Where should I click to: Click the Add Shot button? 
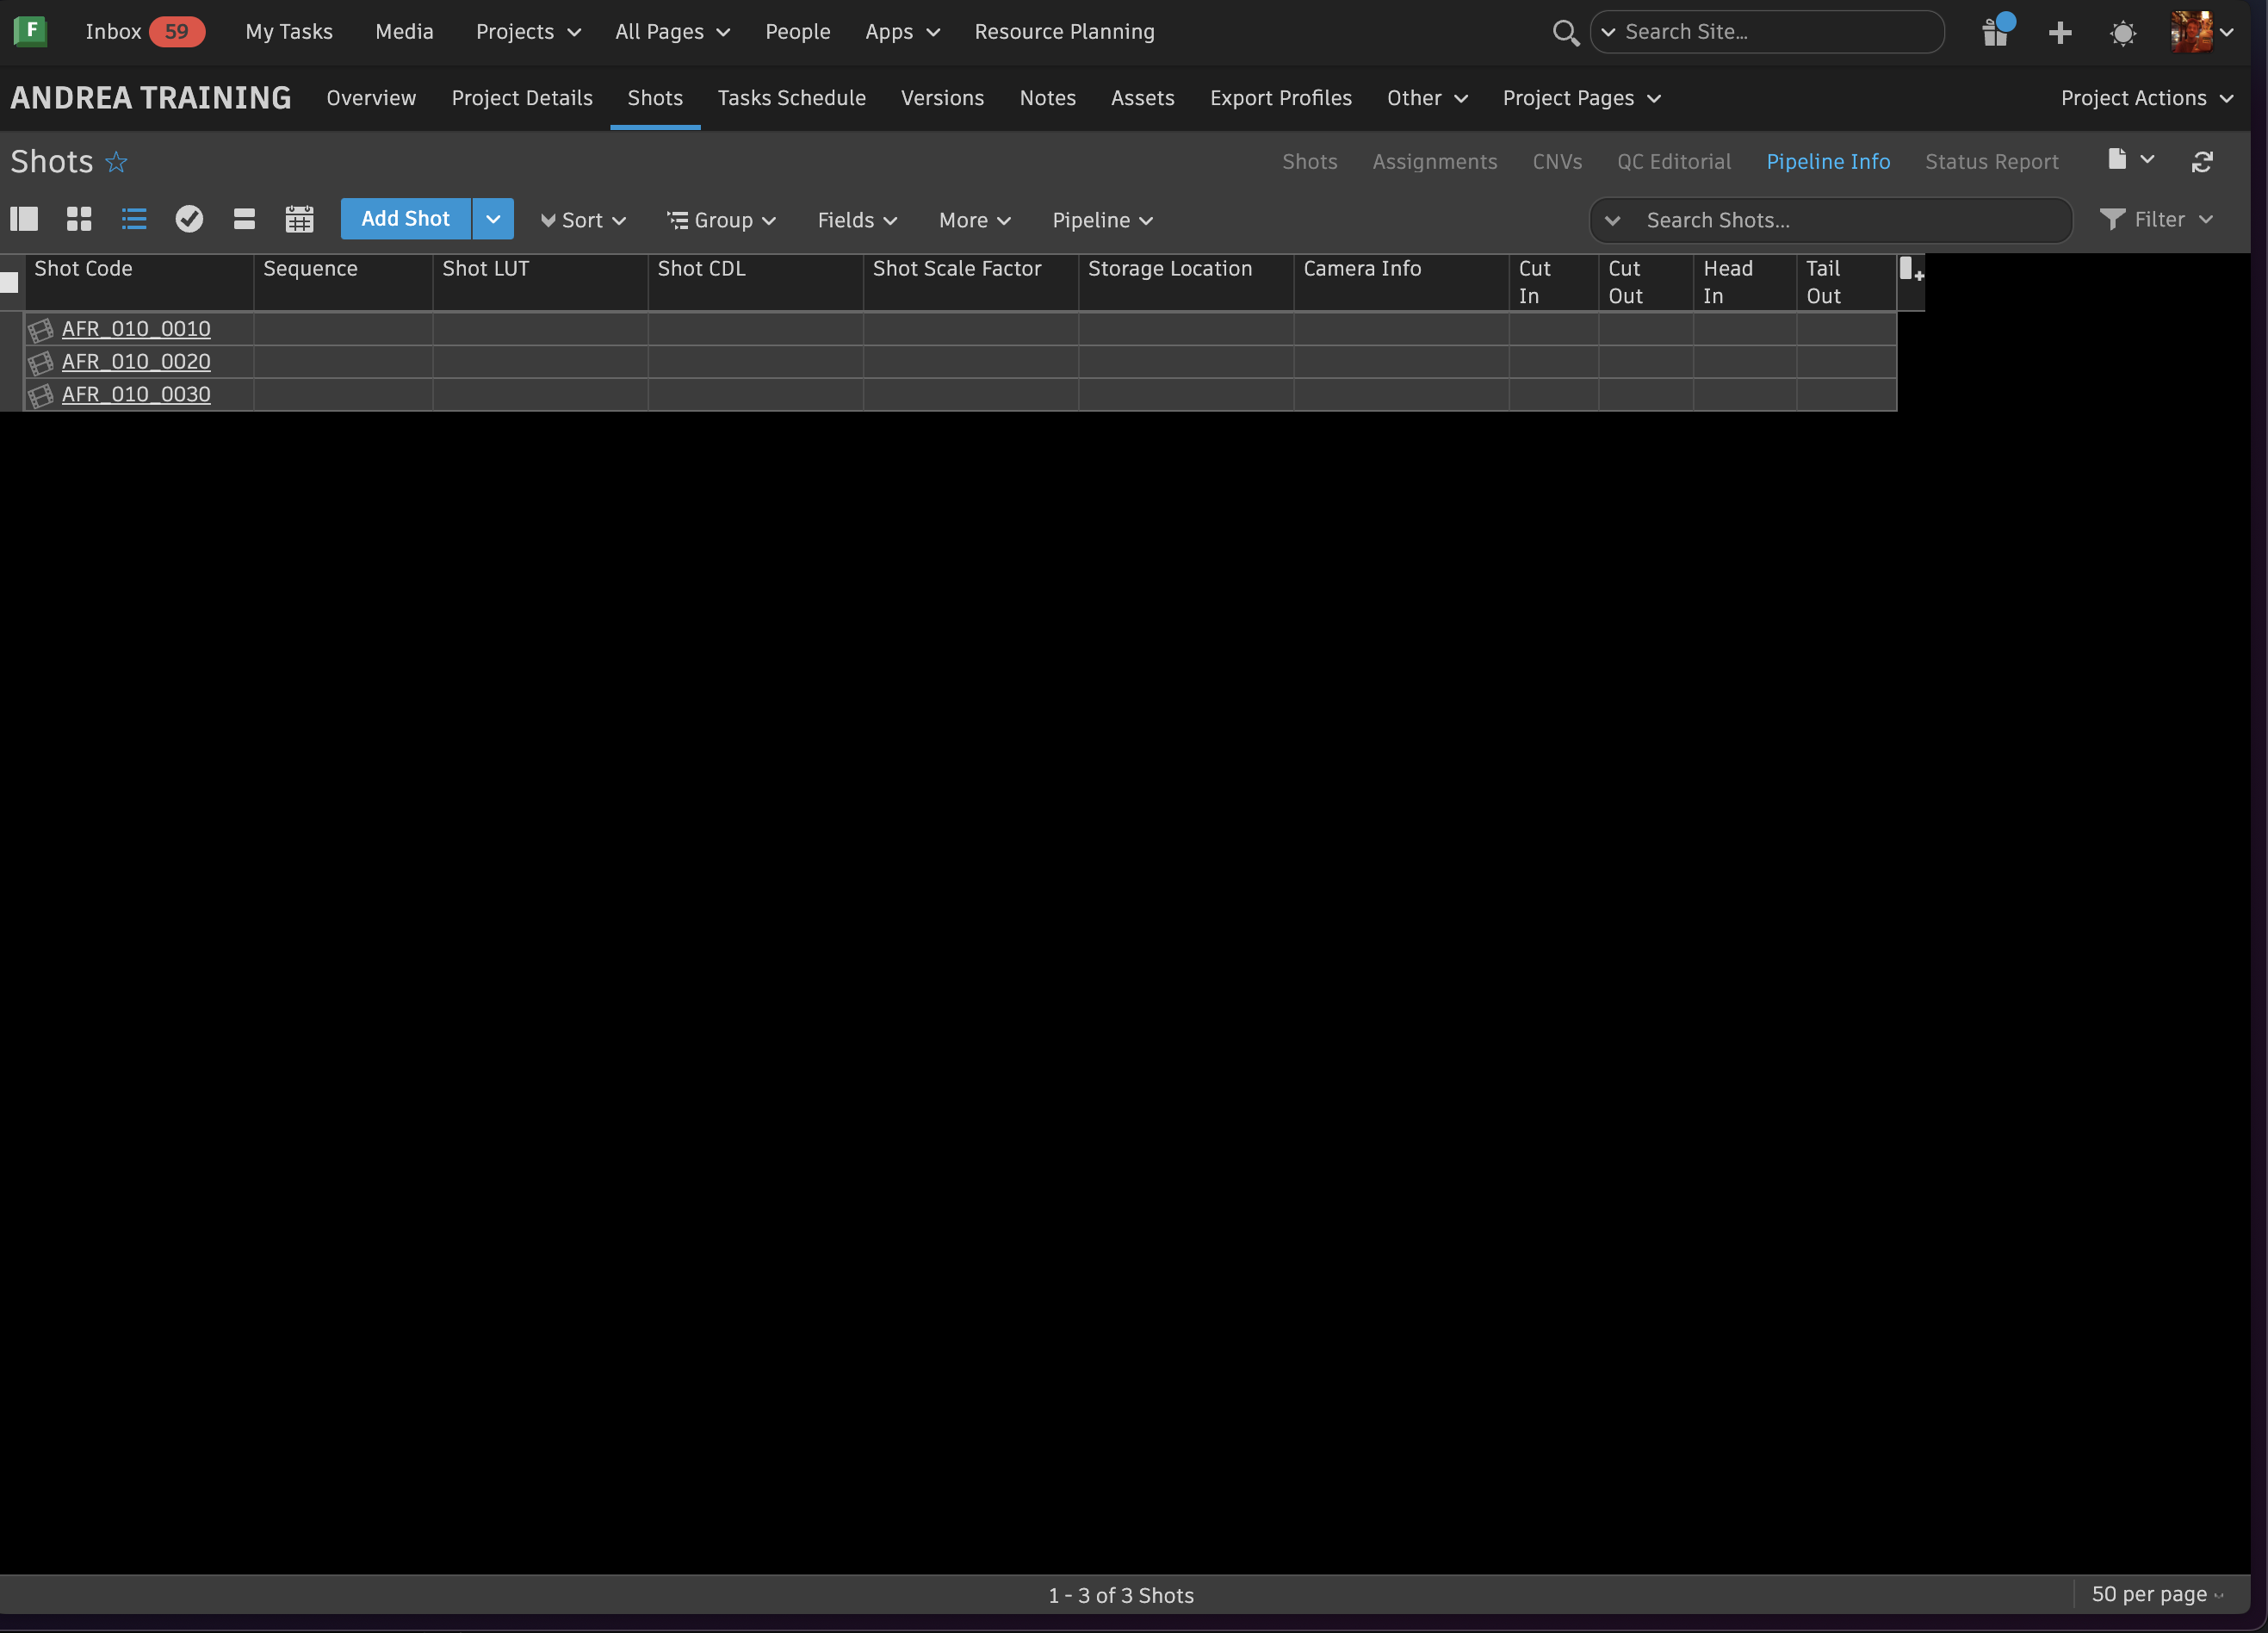coord(405,219)
